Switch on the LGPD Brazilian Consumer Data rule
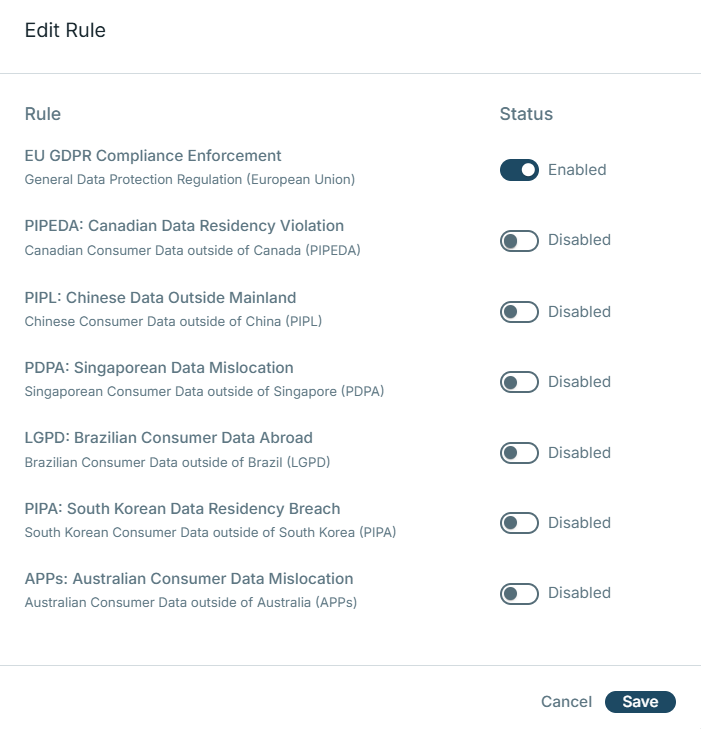The image size is (701, 729). click(519, 453)
